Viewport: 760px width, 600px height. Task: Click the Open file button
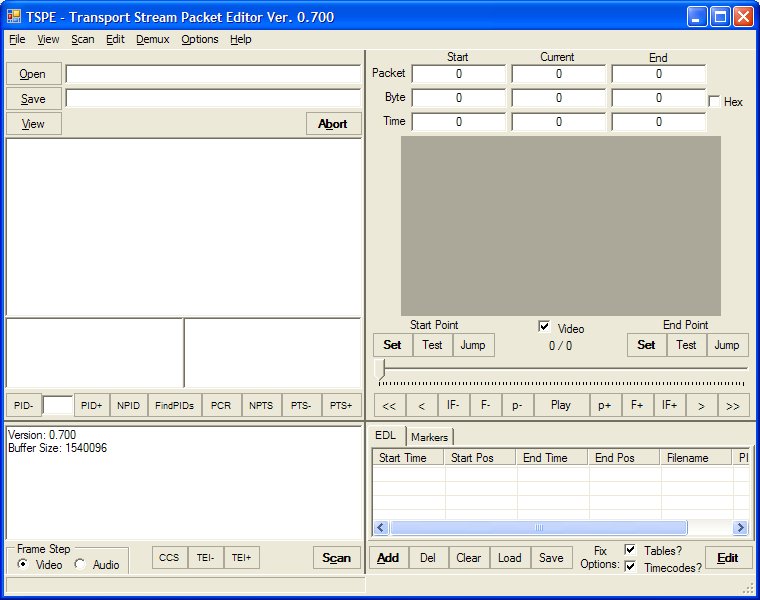point(33,74)
